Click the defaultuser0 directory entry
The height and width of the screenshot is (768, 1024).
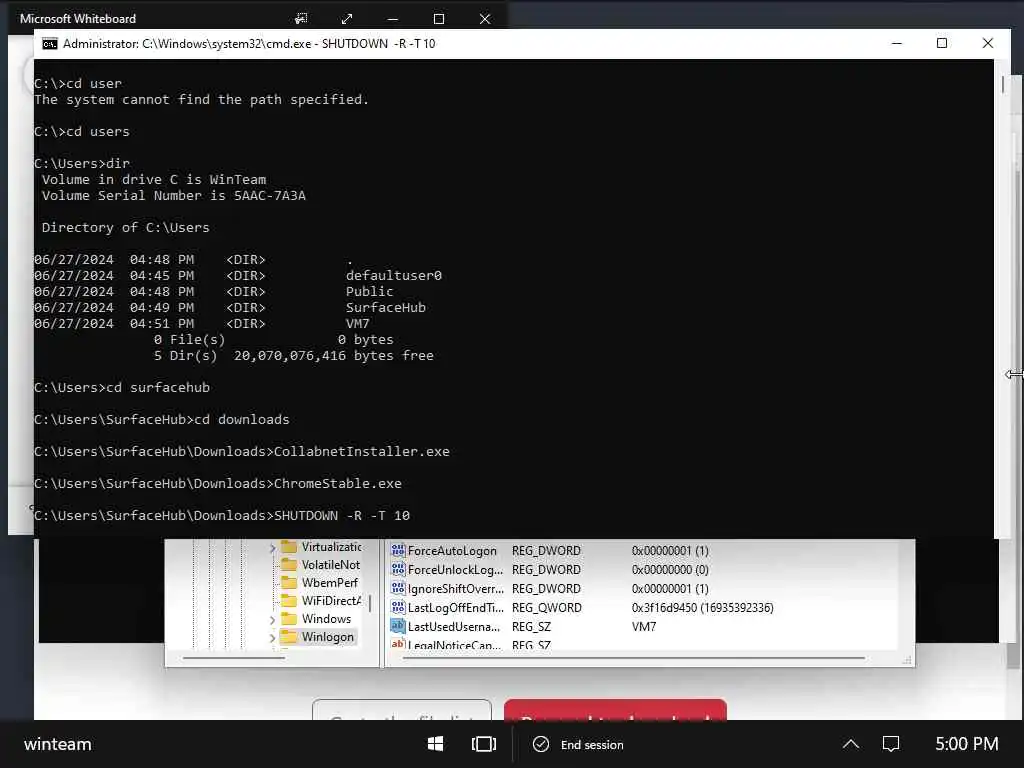pyautogui.click(x=394, y=276)
